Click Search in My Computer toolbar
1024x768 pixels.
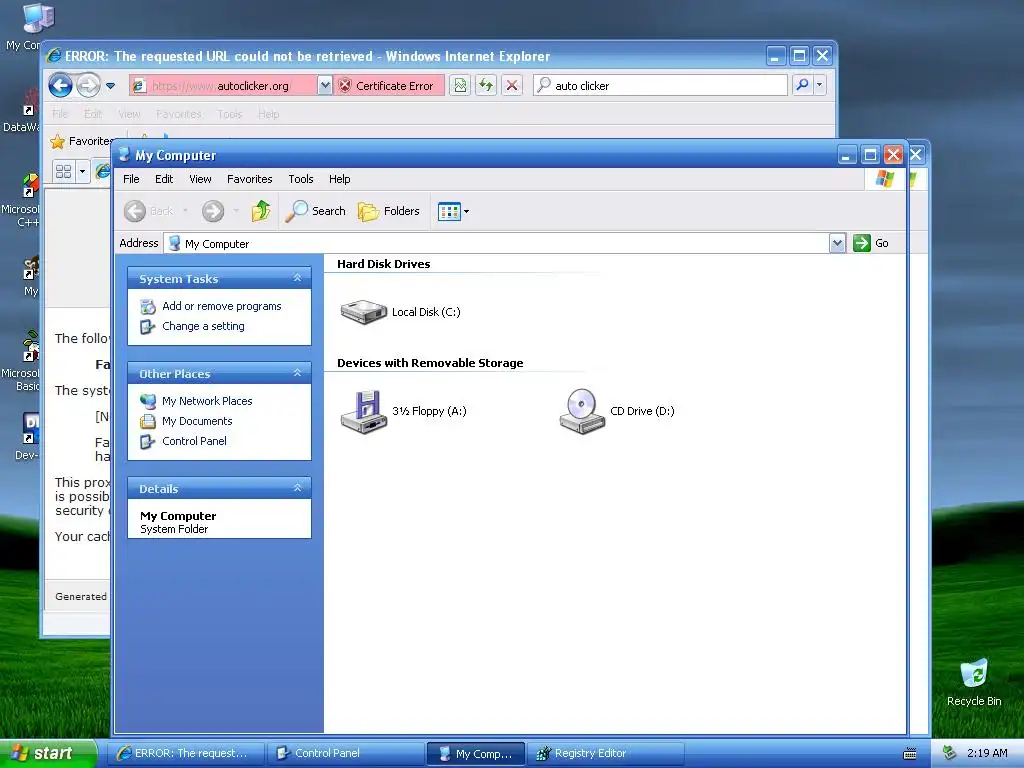coord(315,211)
